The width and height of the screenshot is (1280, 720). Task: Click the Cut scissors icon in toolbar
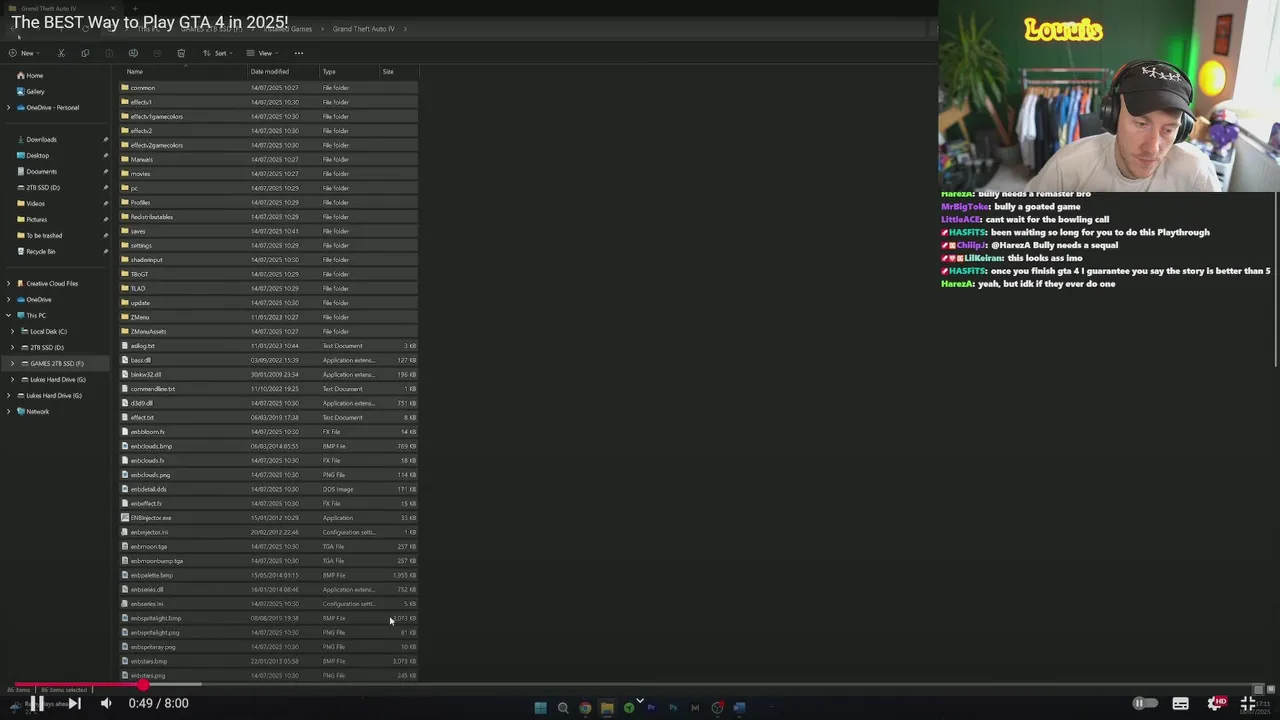point(61,53)
